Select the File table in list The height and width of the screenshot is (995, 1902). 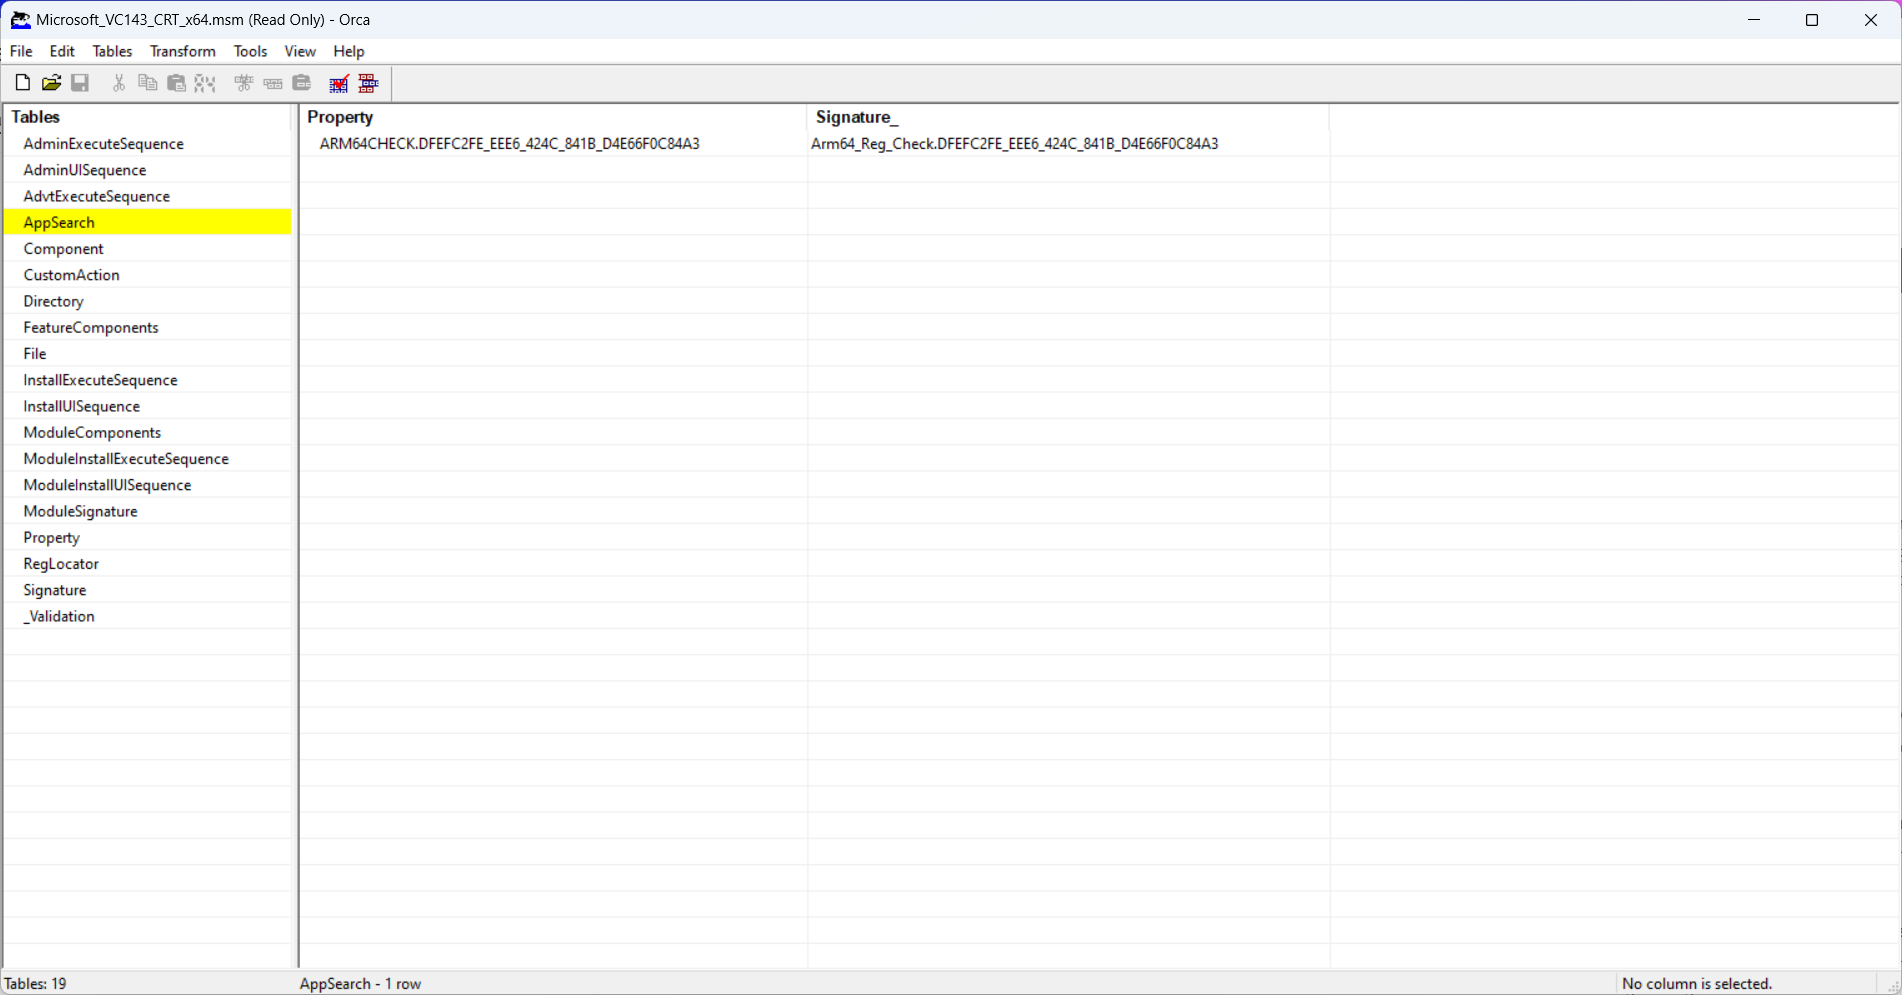(x=148, y=354)
